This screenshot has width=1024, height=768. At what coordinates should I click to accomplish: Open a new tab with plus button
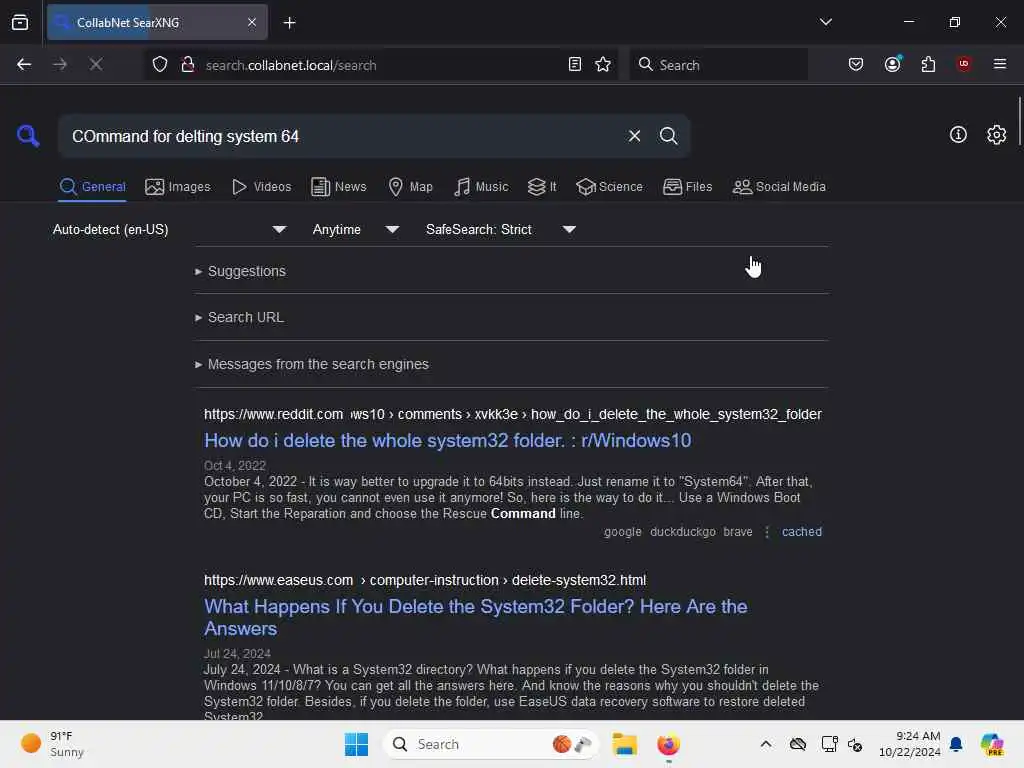click(x=289, y=23)
